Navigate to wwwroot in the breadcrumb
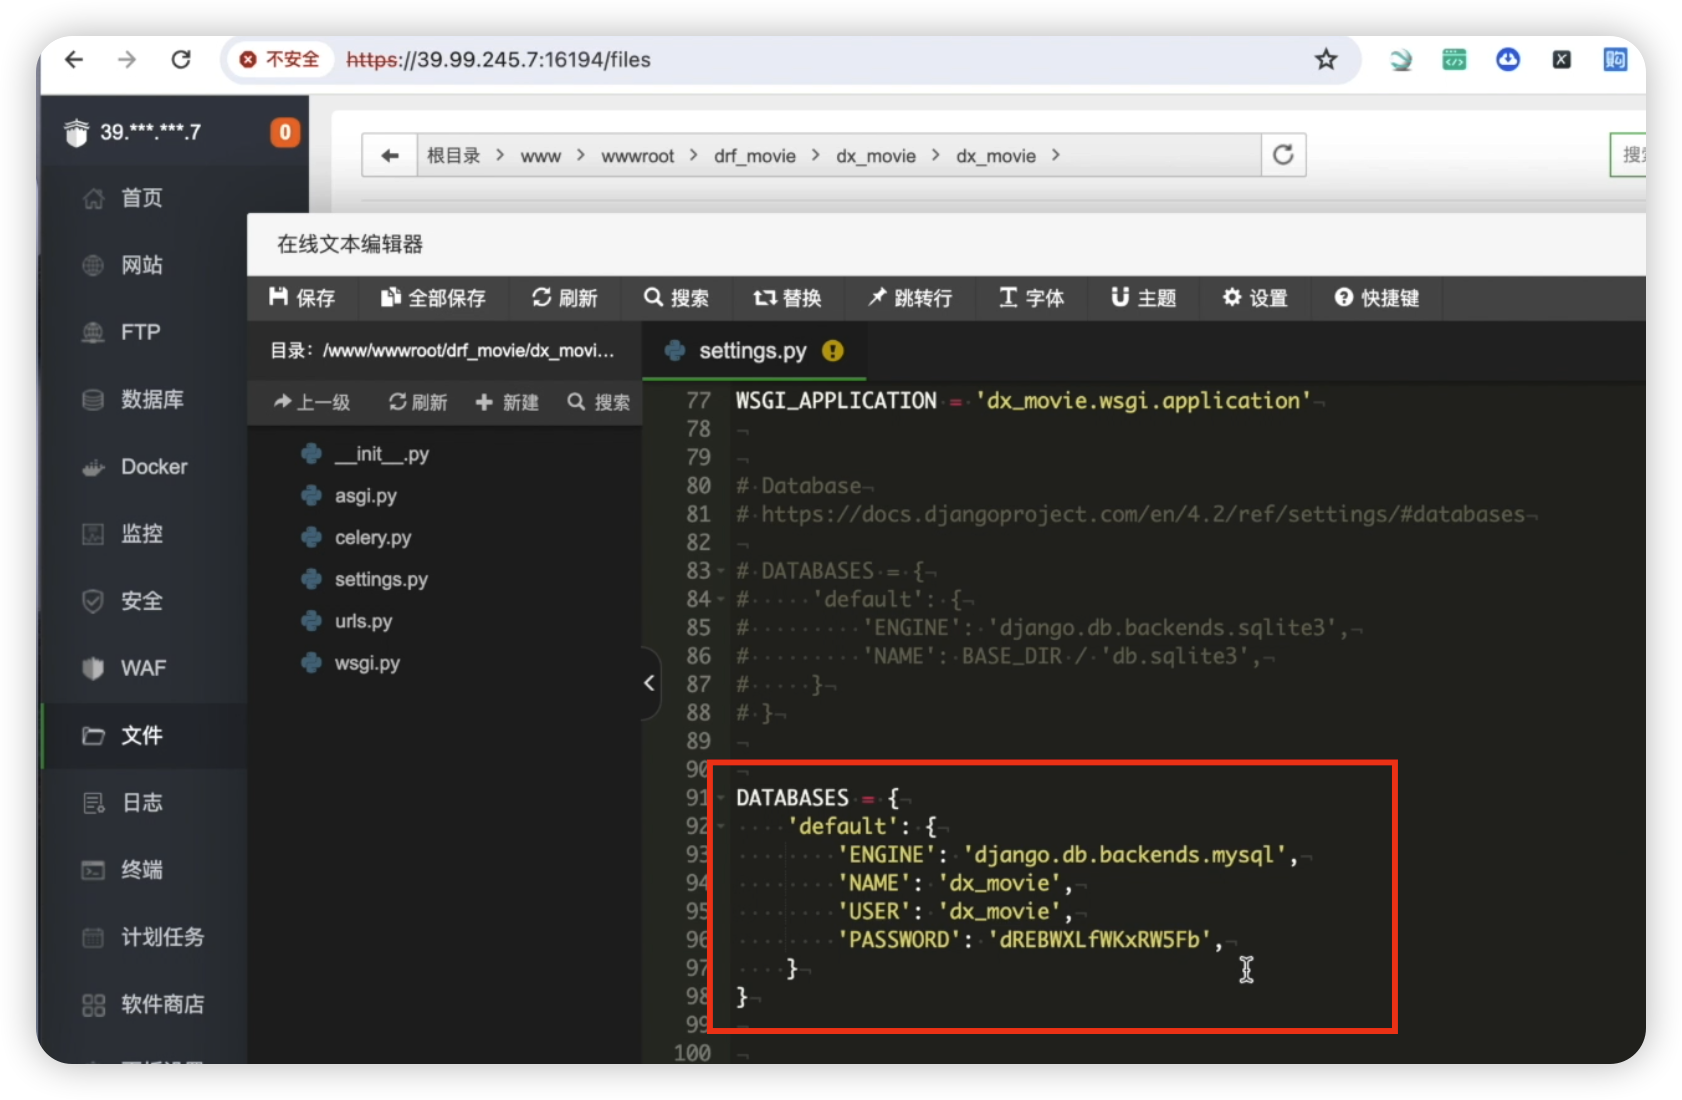The width and height of the screenshot is (1682, 1100). pos(637,156)
